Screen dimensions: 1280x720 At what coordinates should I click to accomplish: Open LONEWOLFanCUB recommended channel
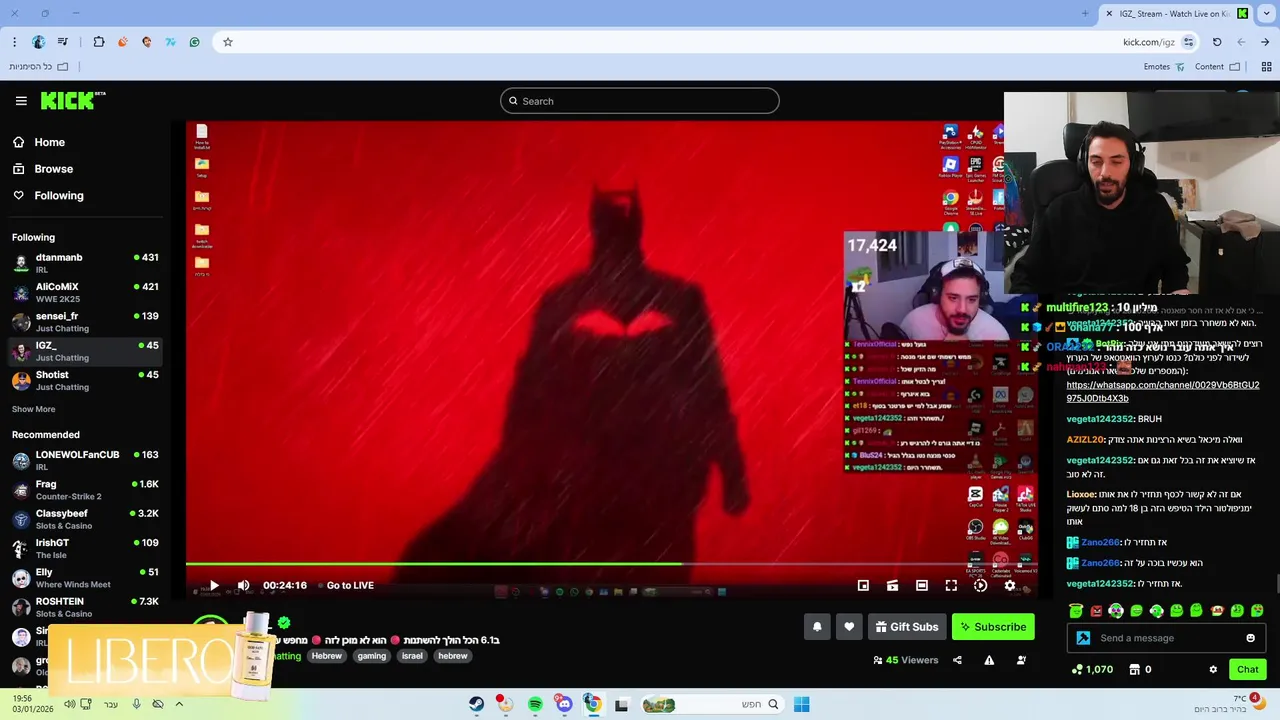85,460
